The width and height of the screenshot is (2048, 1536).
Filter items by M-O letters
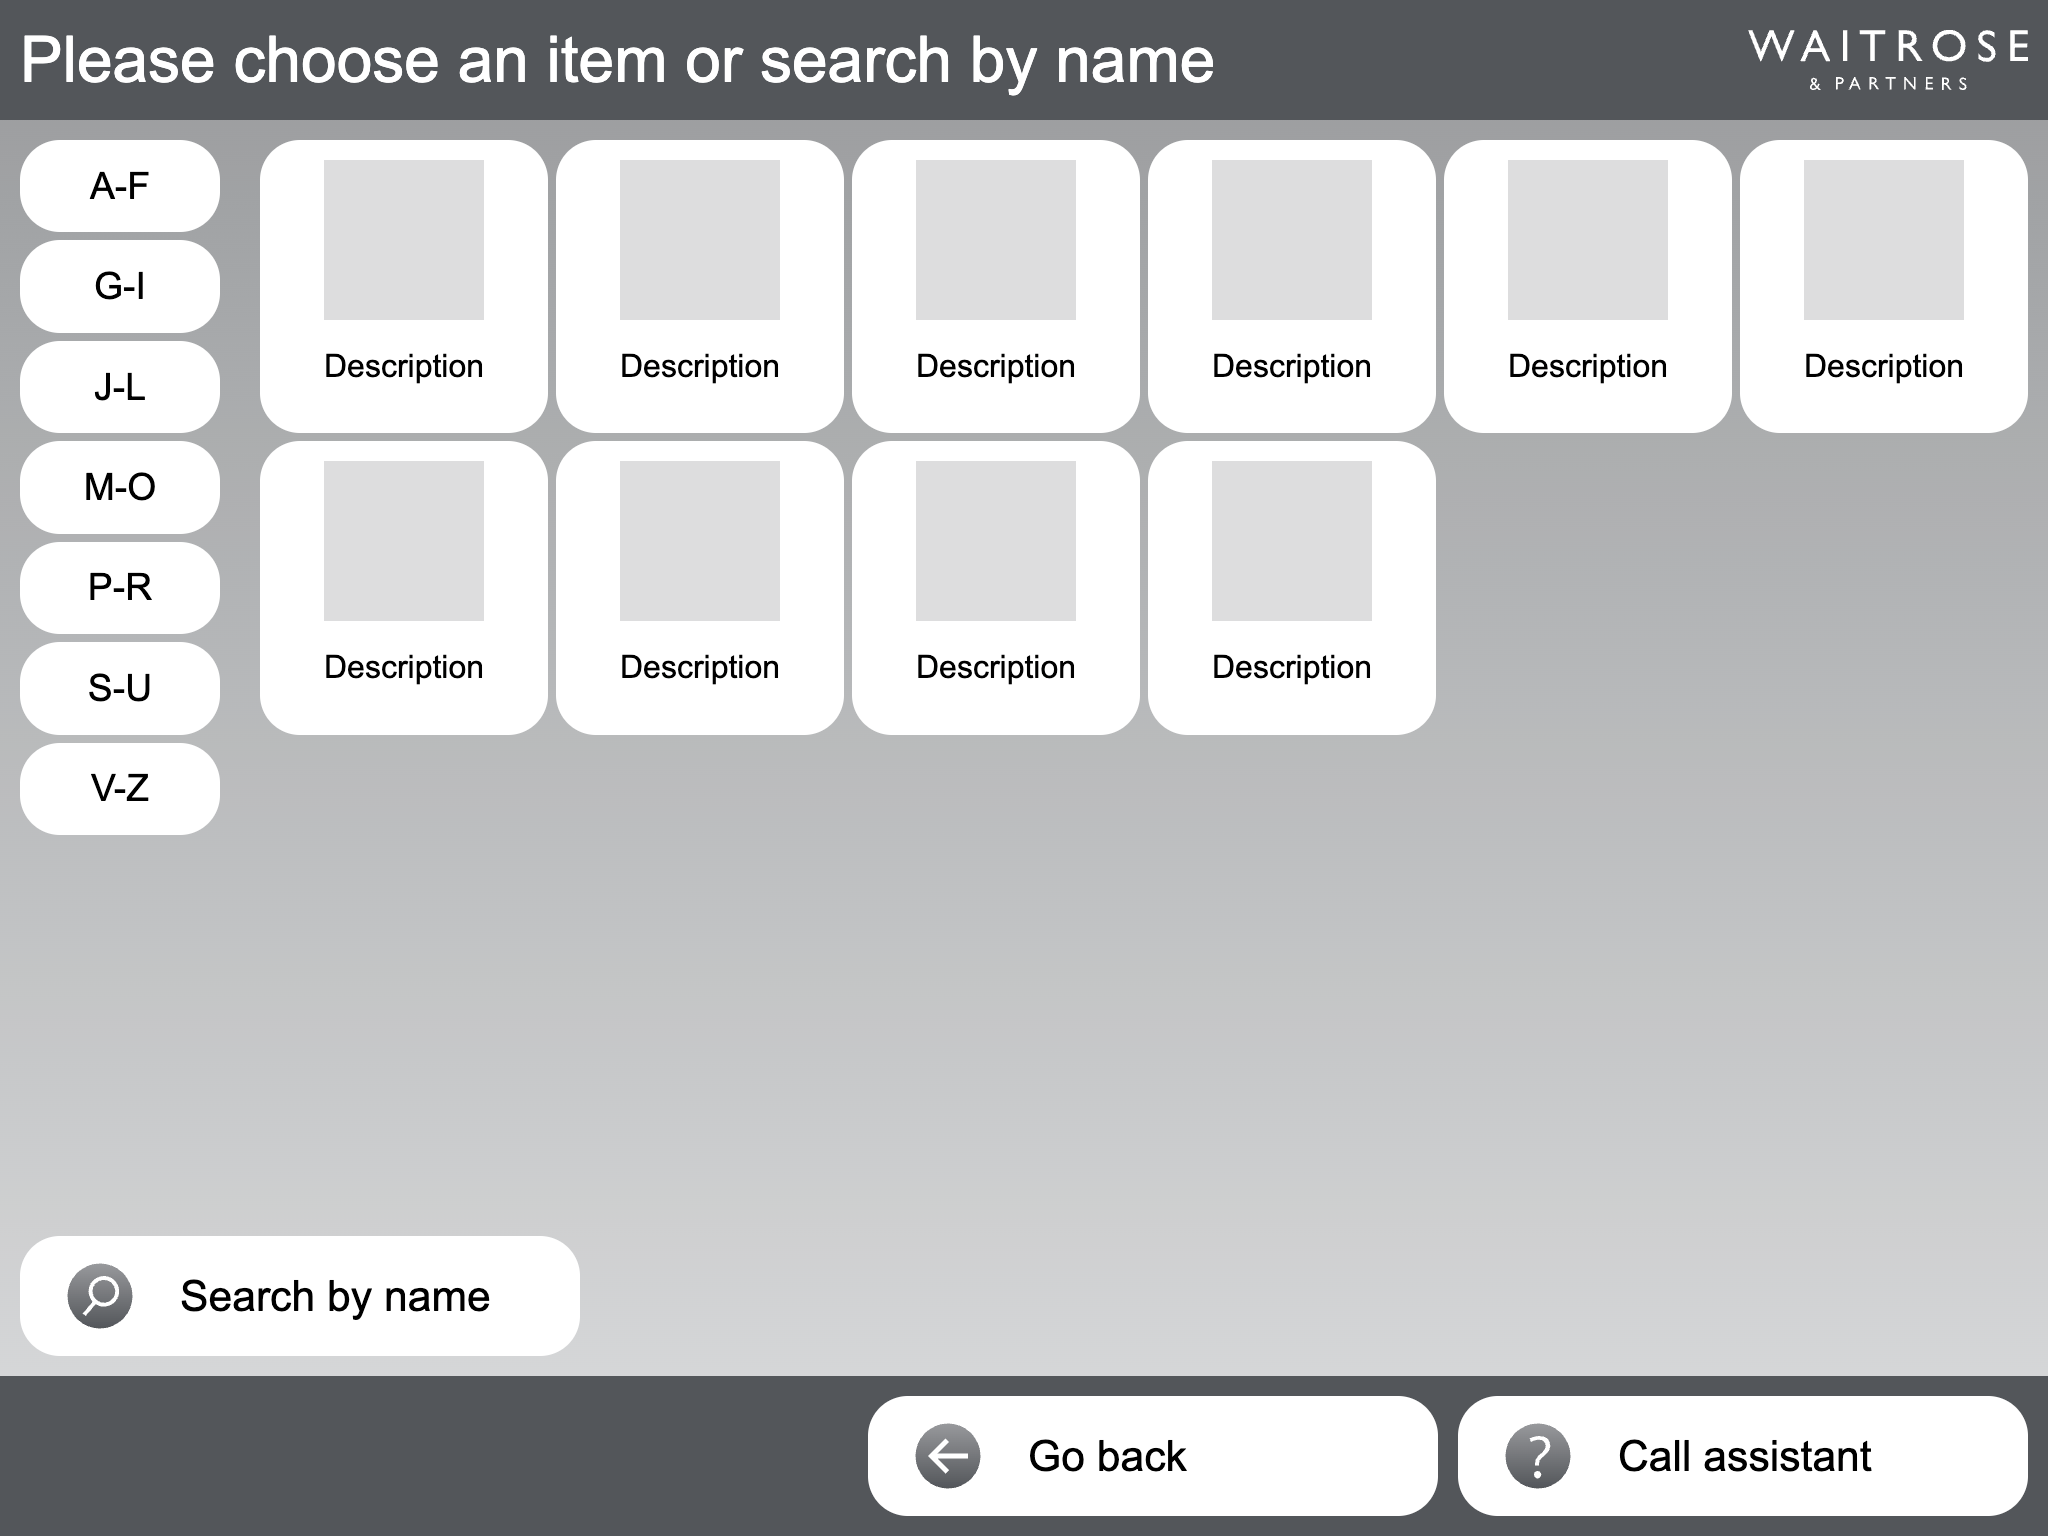(x=120, y=487)
